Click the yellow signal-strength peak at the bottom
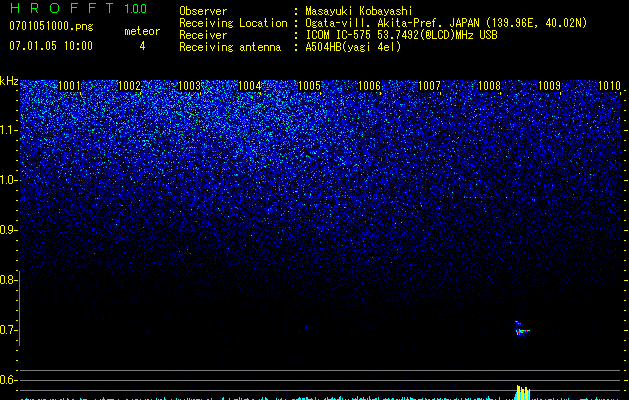This screenshot has width=629, height=400. [x=523, y=392]
